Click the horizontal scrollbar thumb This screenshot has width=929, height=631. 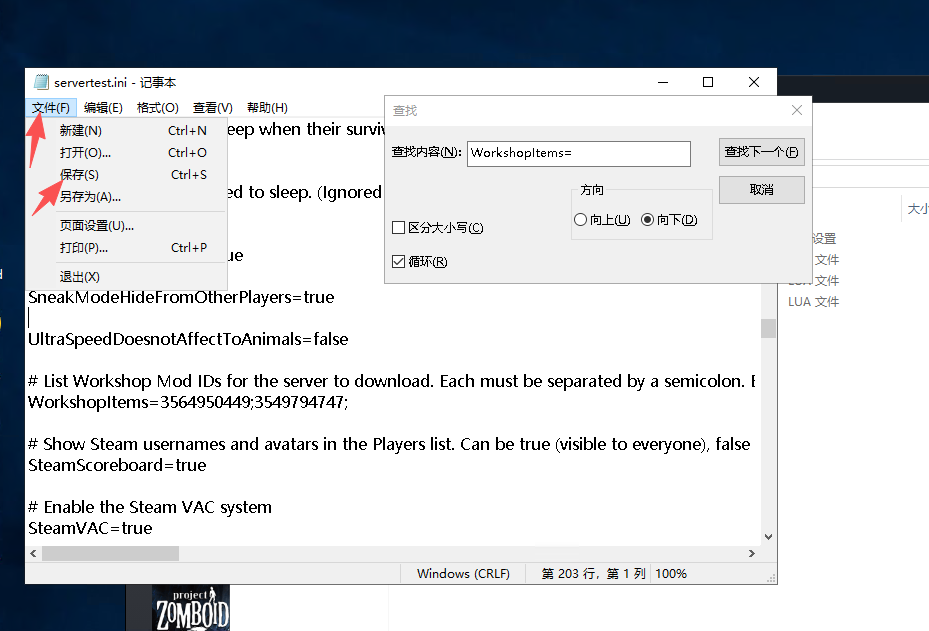[x=110, y=553]
